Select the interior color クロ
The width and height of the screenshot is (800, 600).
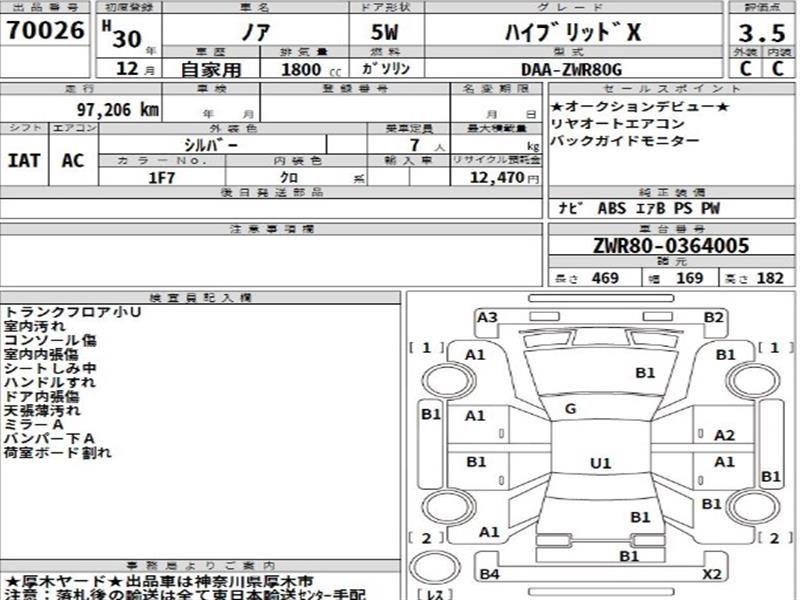click(x=289, y=178)
